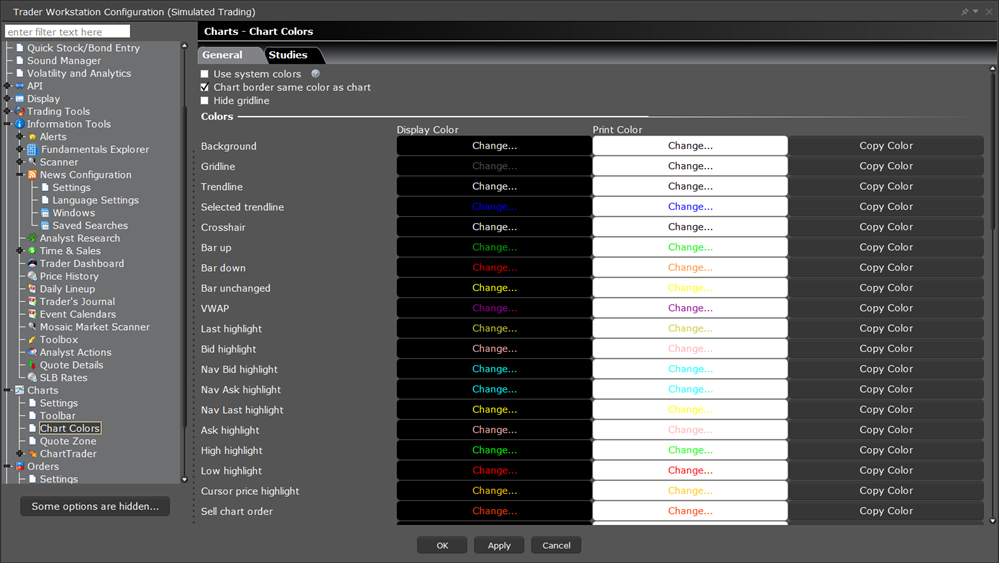
Task: Open Volatility and Analytics page
Action: [79, 73]
